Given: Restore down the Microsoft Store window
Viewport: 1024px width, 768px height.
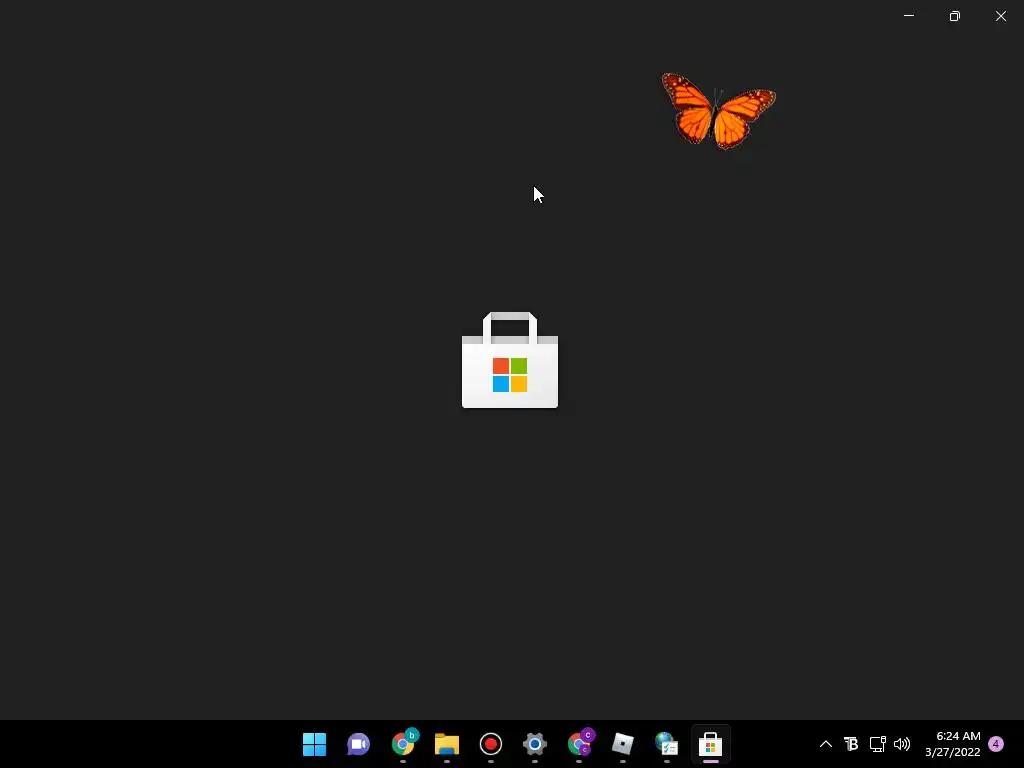Looking at the screenshot, I should (955, 16).
